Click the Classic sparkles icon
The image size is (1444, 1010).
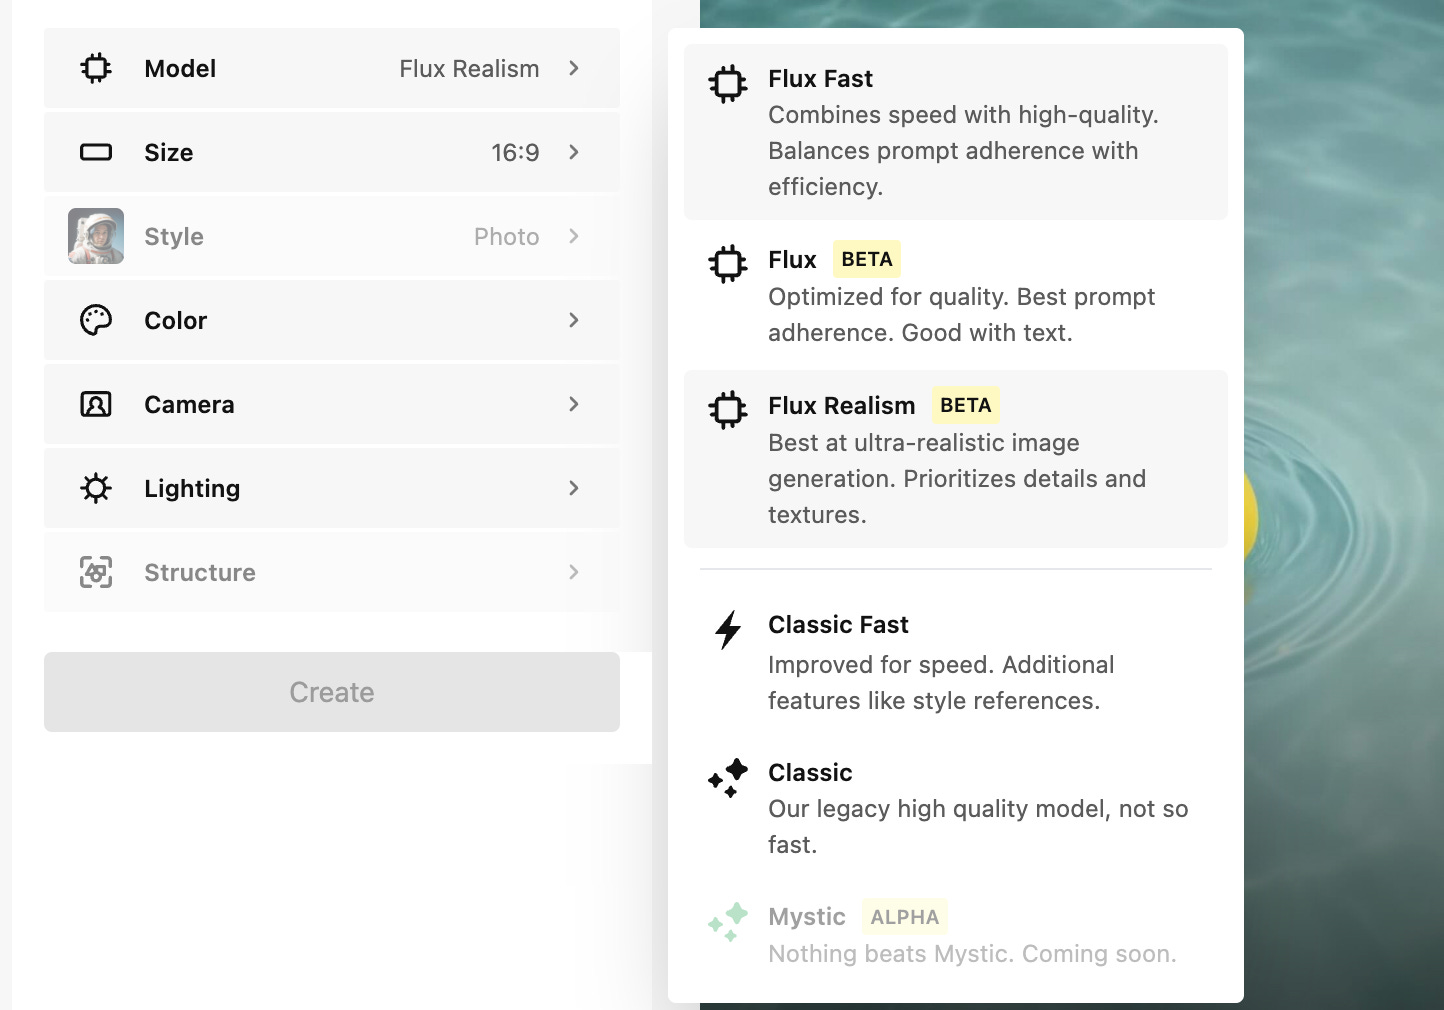[728, 779]
